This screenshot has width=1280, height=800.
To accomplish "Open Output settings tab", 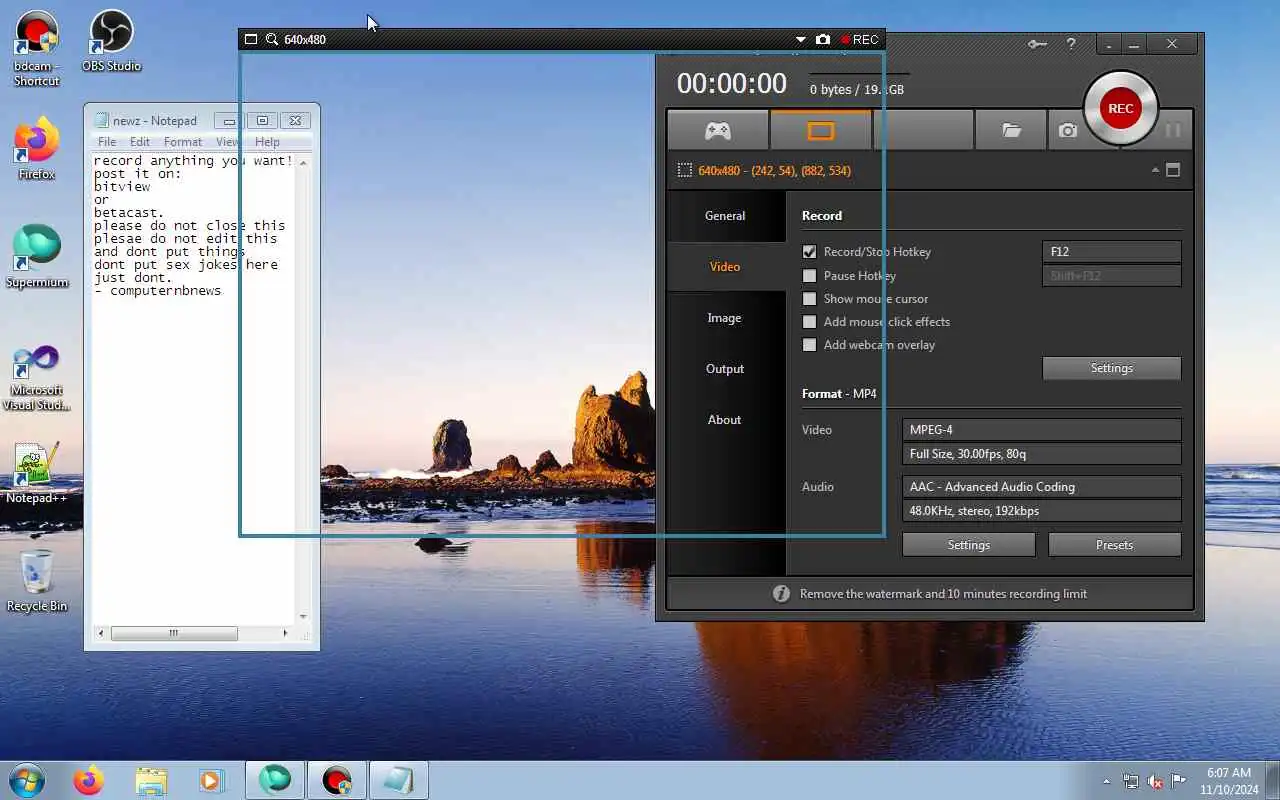I will coord(725,369).
